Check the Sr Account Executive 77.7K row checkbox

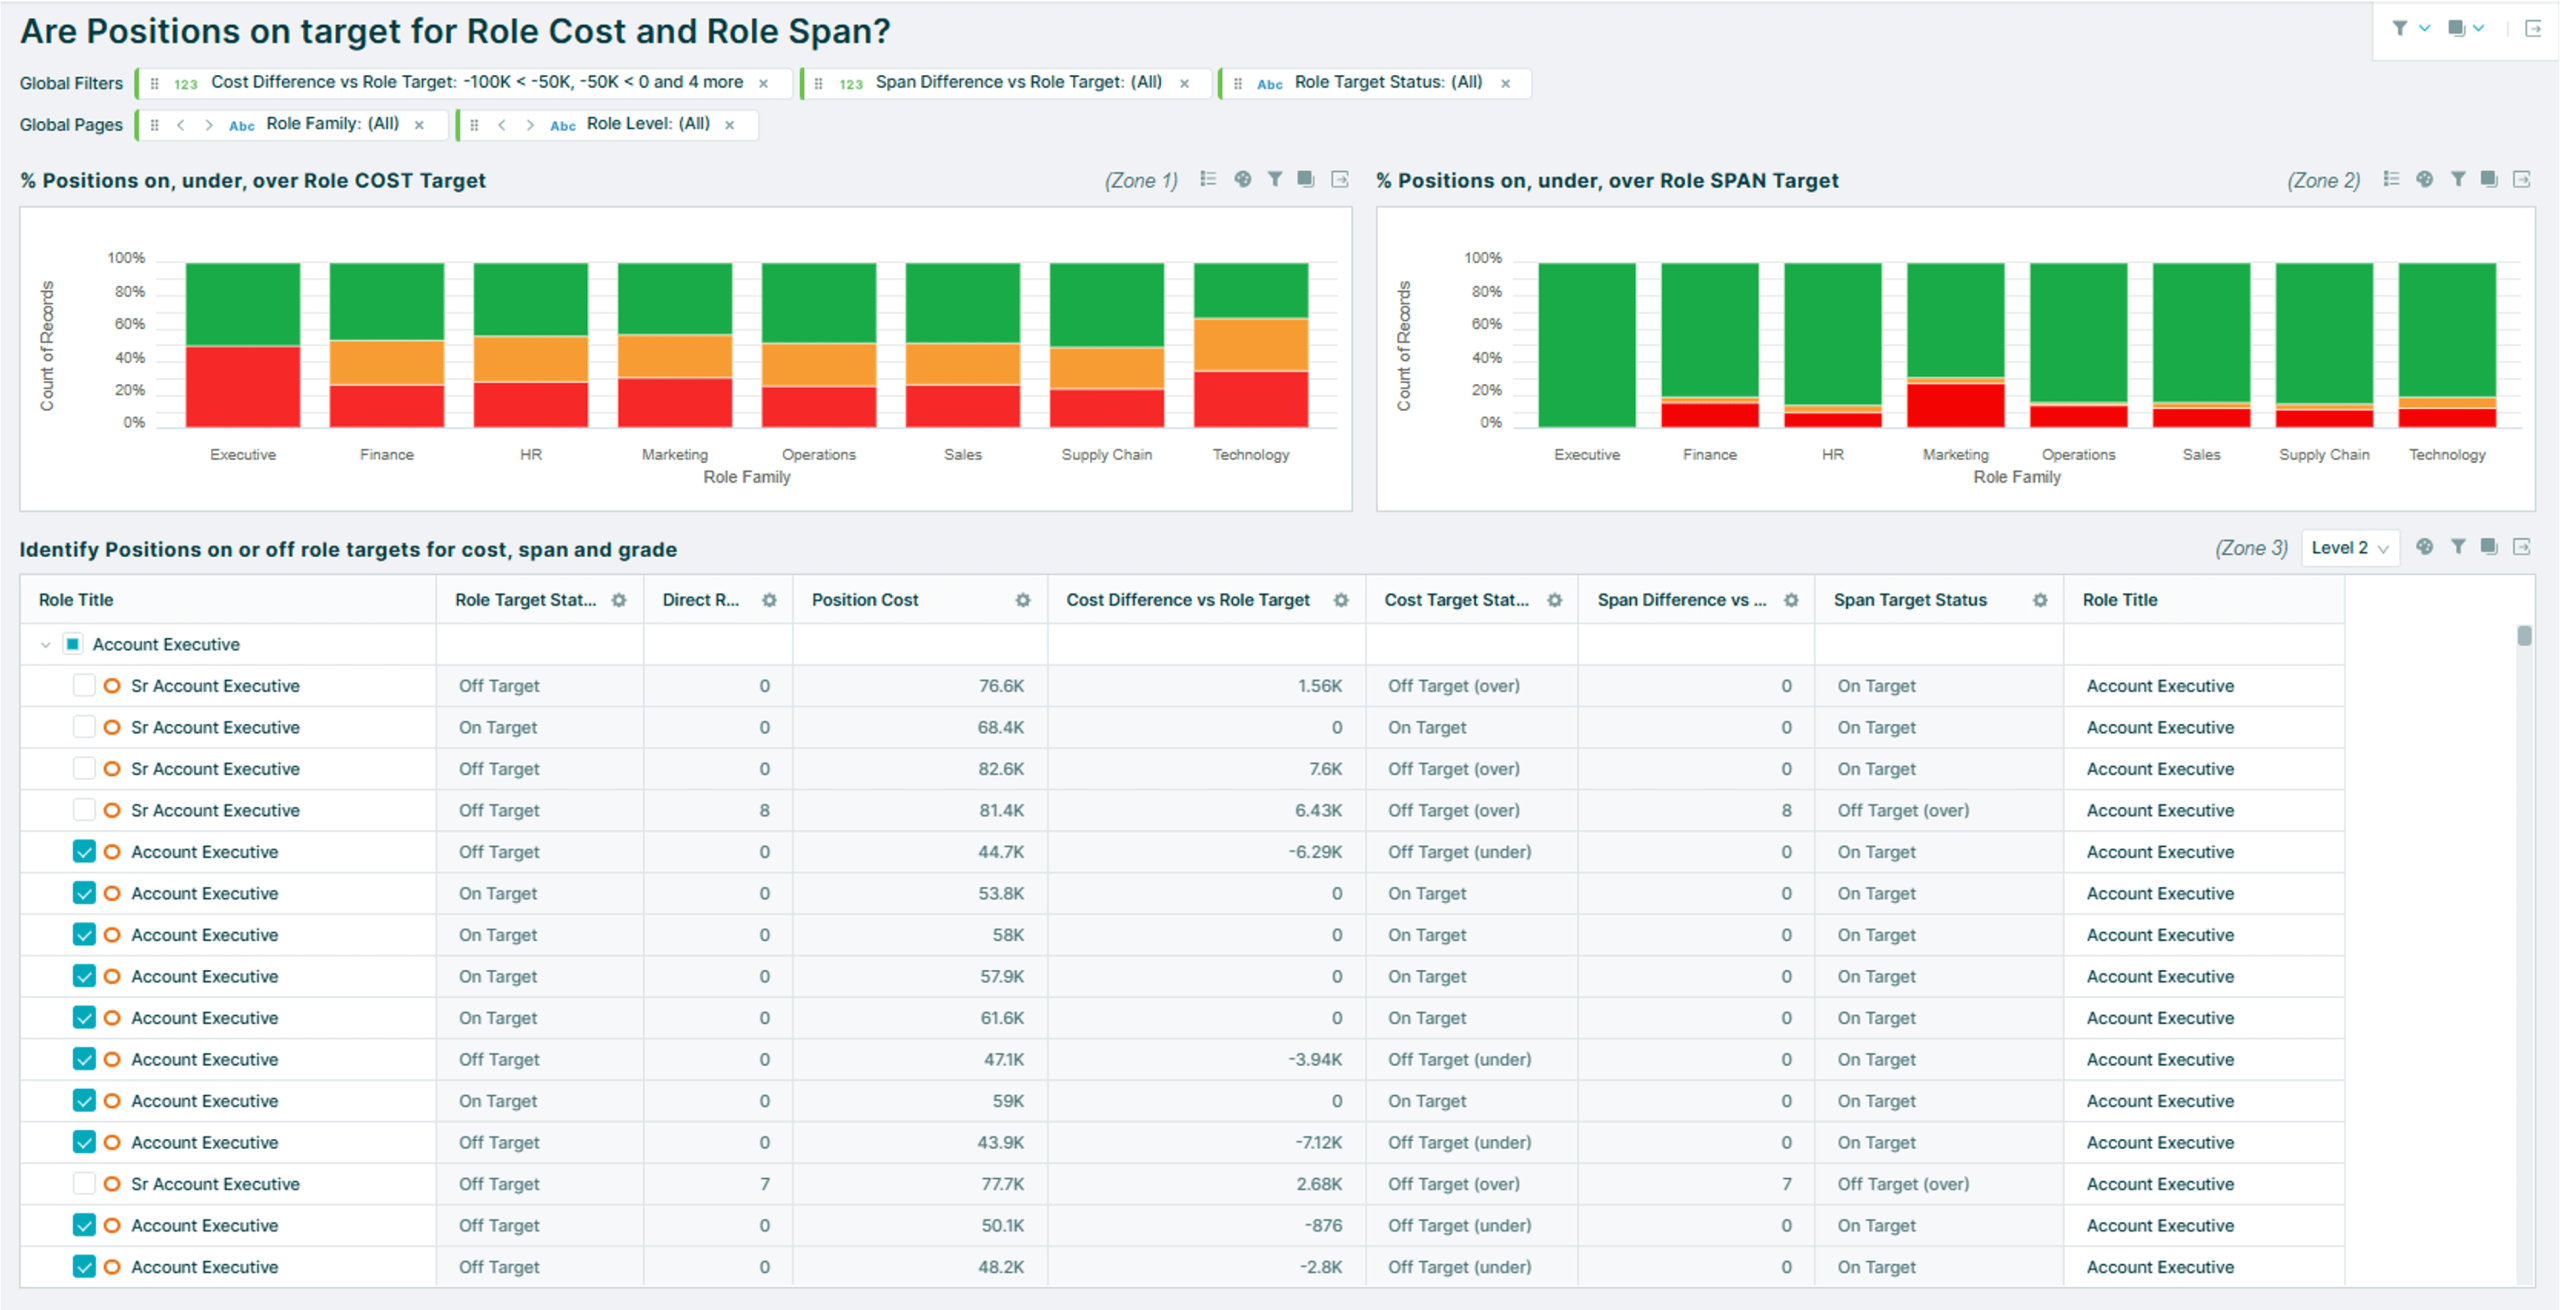(84, 1184)
